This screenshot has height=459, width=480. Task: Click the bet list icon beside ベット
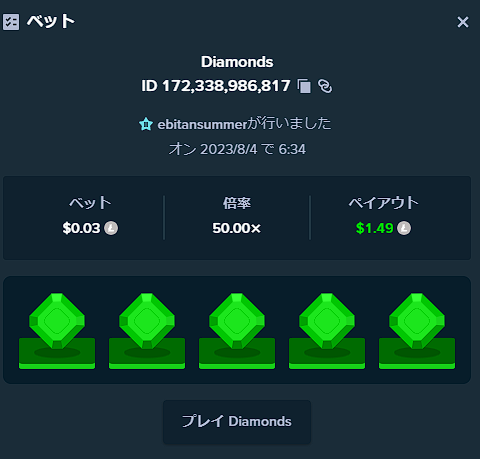(11, 22)
